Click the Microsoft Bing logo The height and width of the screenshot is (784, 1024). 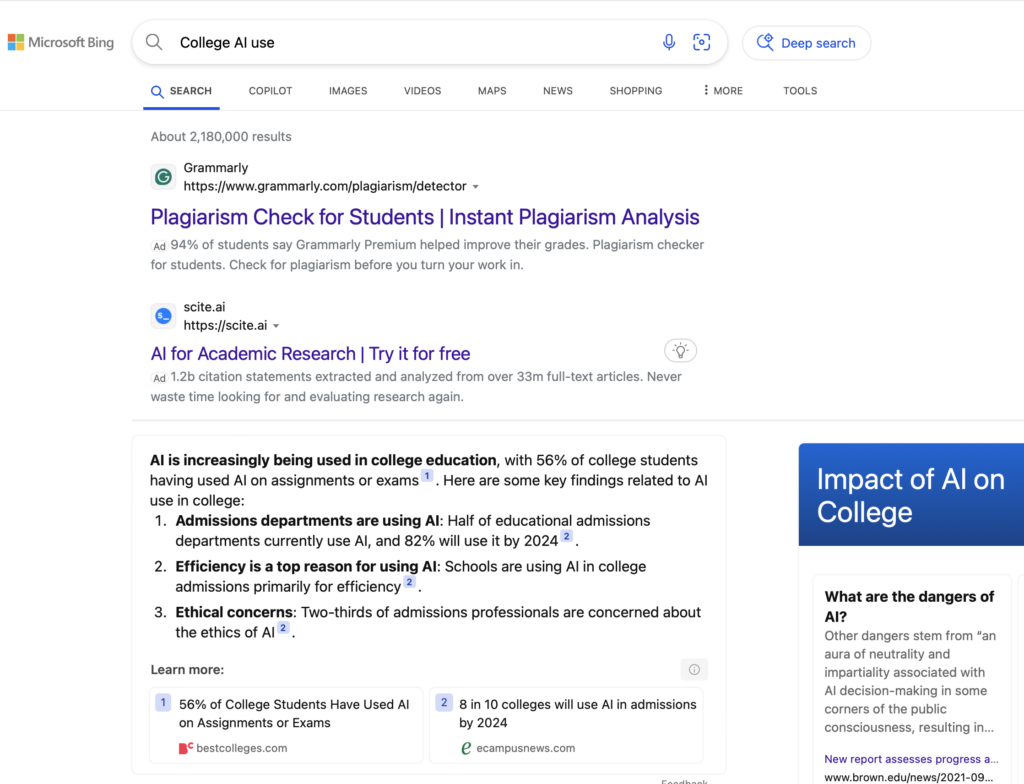click(x=61, y=42)
